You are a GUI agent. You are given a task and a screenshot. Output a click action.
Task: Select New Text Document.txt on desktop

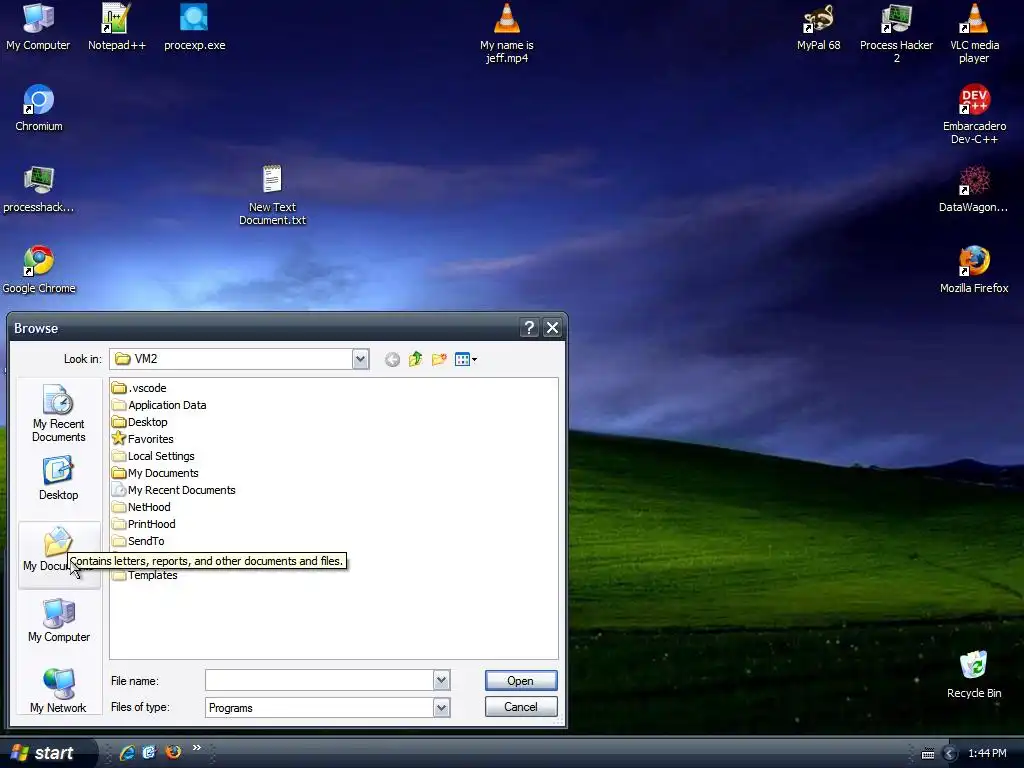point(272,195)
